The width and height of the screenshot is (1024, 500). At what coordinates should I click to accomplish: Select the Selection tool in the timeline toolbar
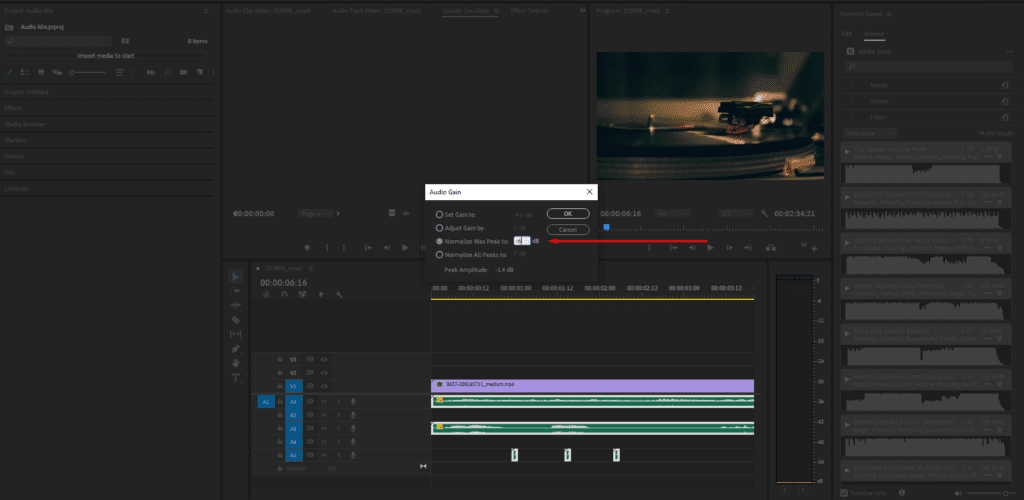(235, 276)
